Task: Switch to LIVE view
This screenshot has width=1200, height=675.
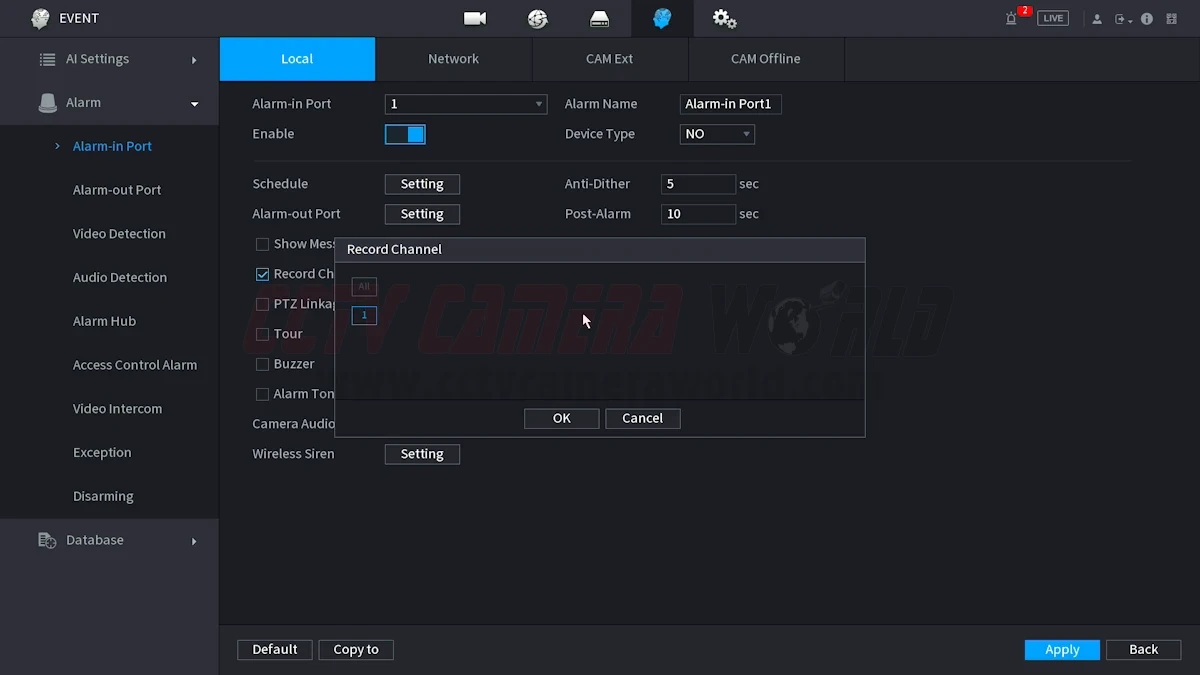Action: (x=1052, y=19)
